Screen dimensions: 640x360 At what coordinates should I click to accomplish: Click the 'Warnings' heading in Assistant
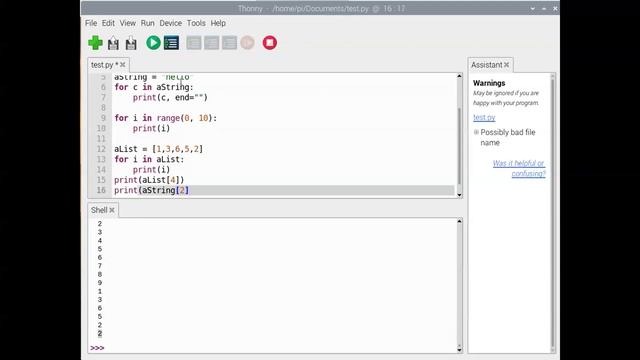point(489,83)
